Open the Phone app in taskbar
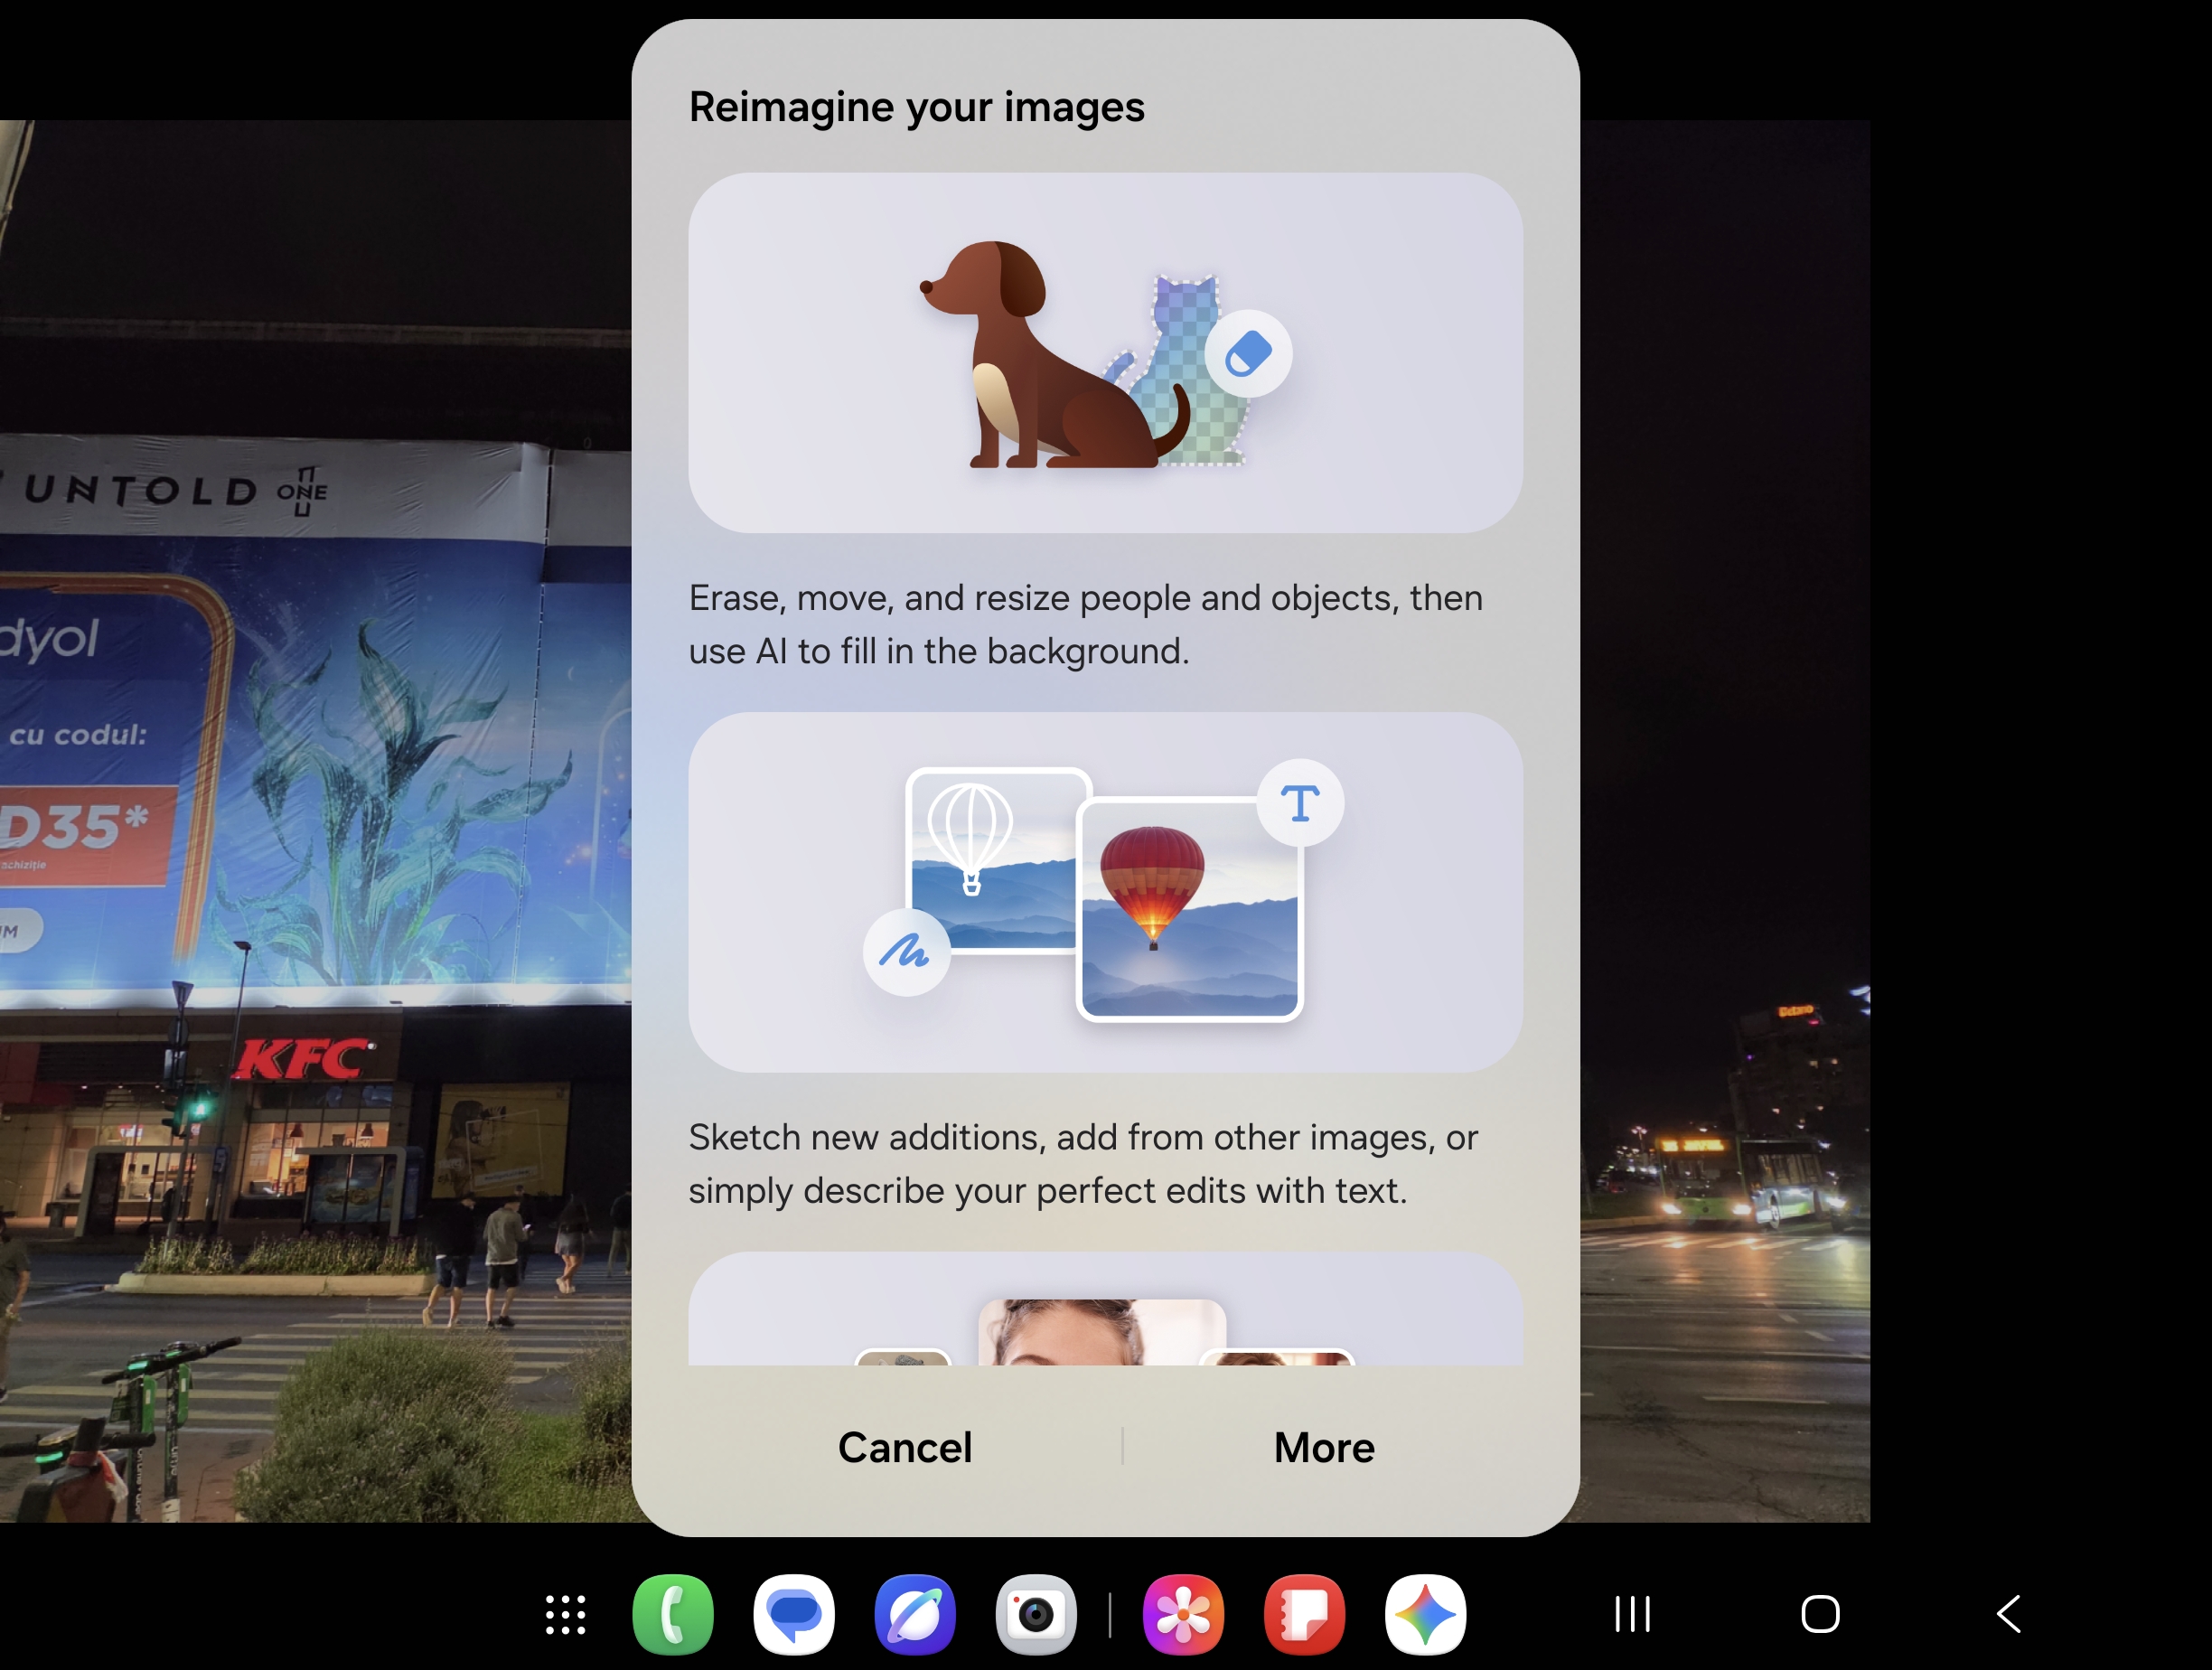 pyautogui.click(x=673, y=1614)
